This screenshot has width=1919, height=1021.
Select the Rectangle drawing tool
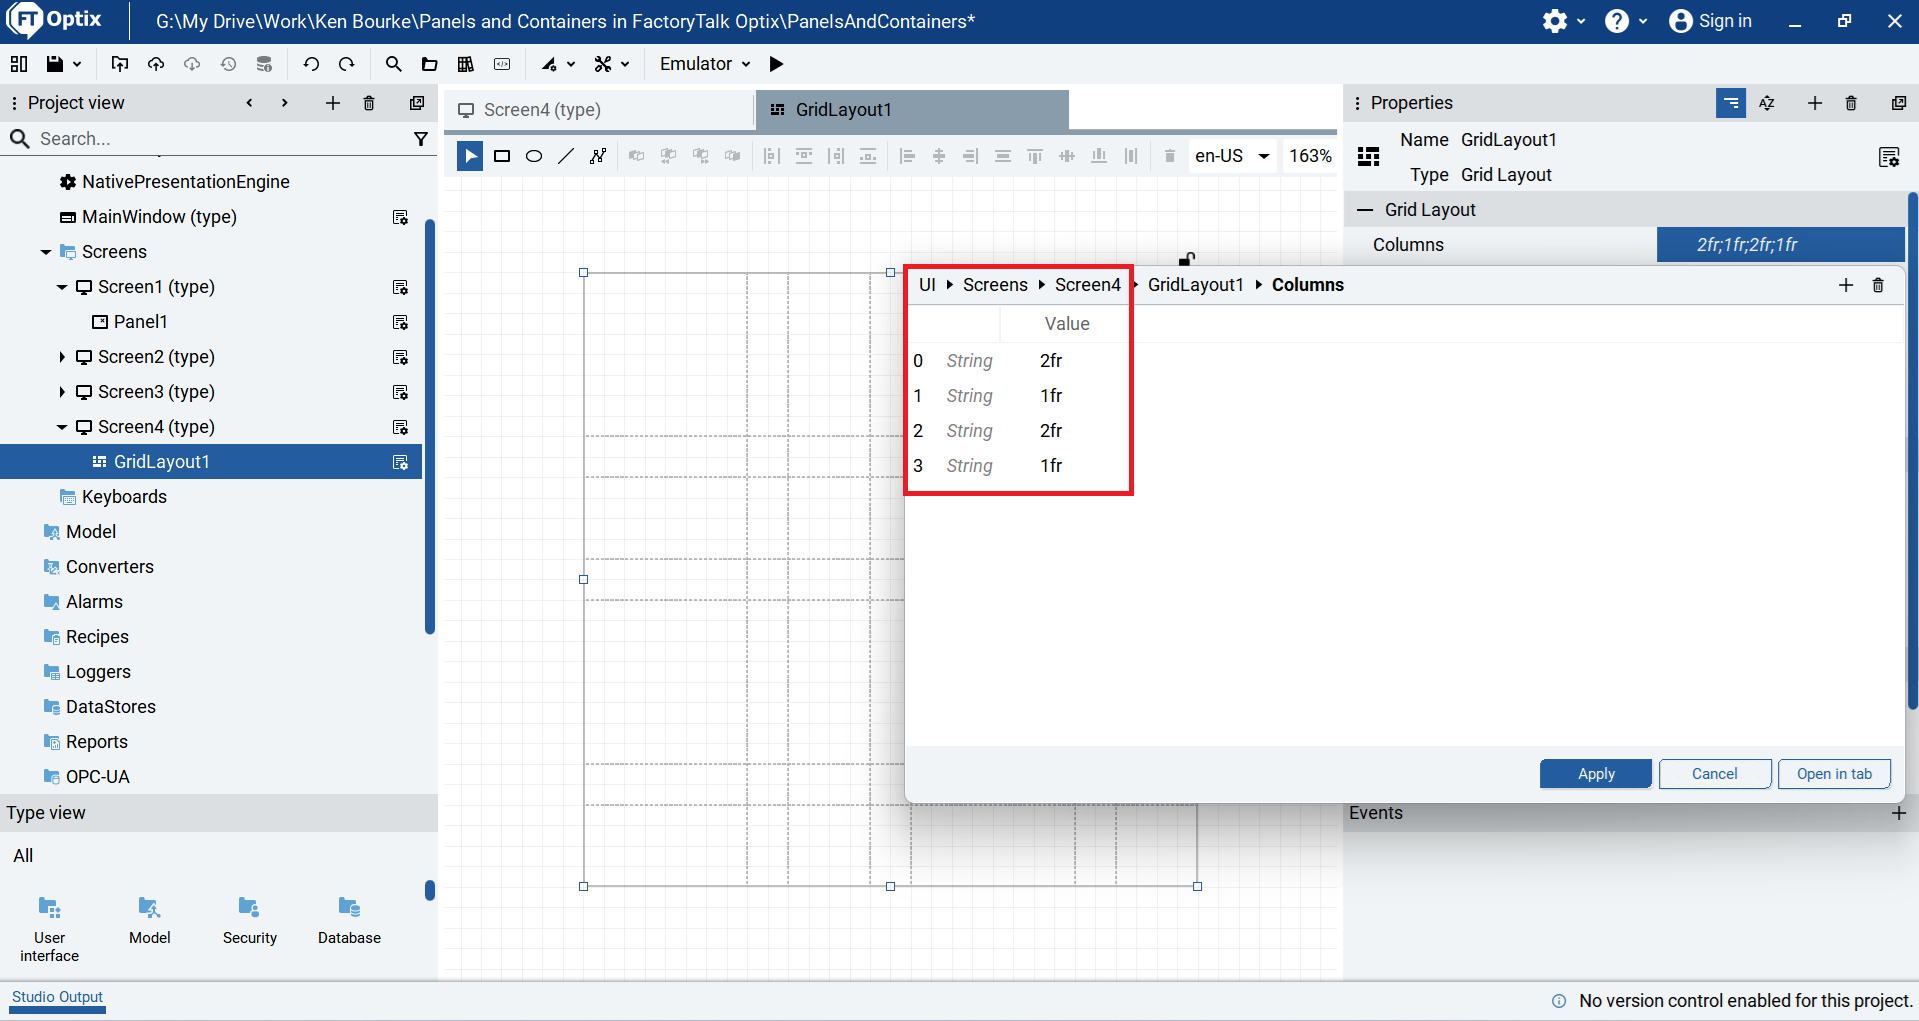[502, 156]
